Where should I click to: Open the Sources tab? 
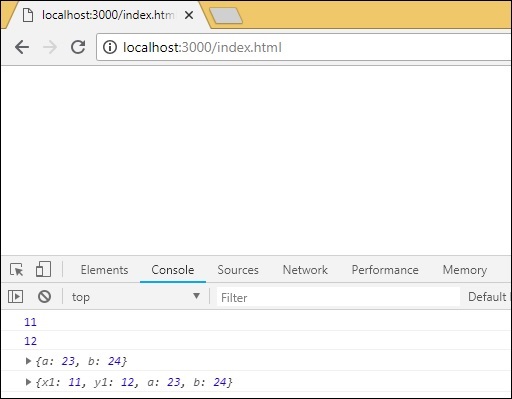coord(238,270)
